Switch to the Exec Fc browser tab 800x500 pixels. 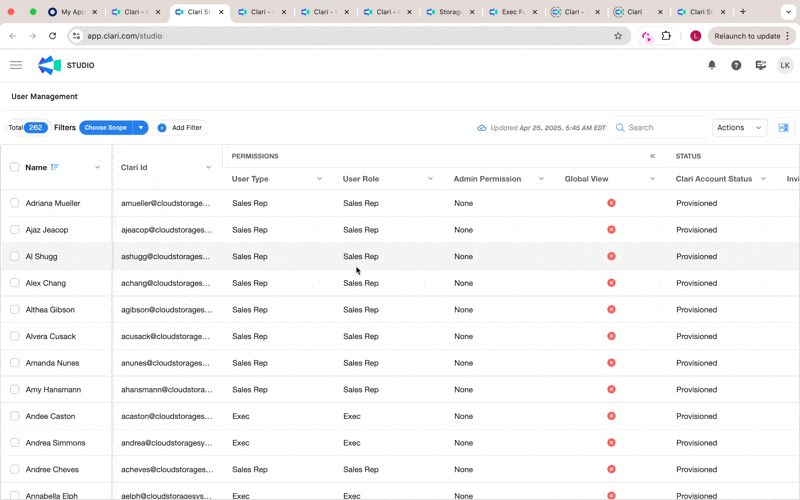point(512,12)
